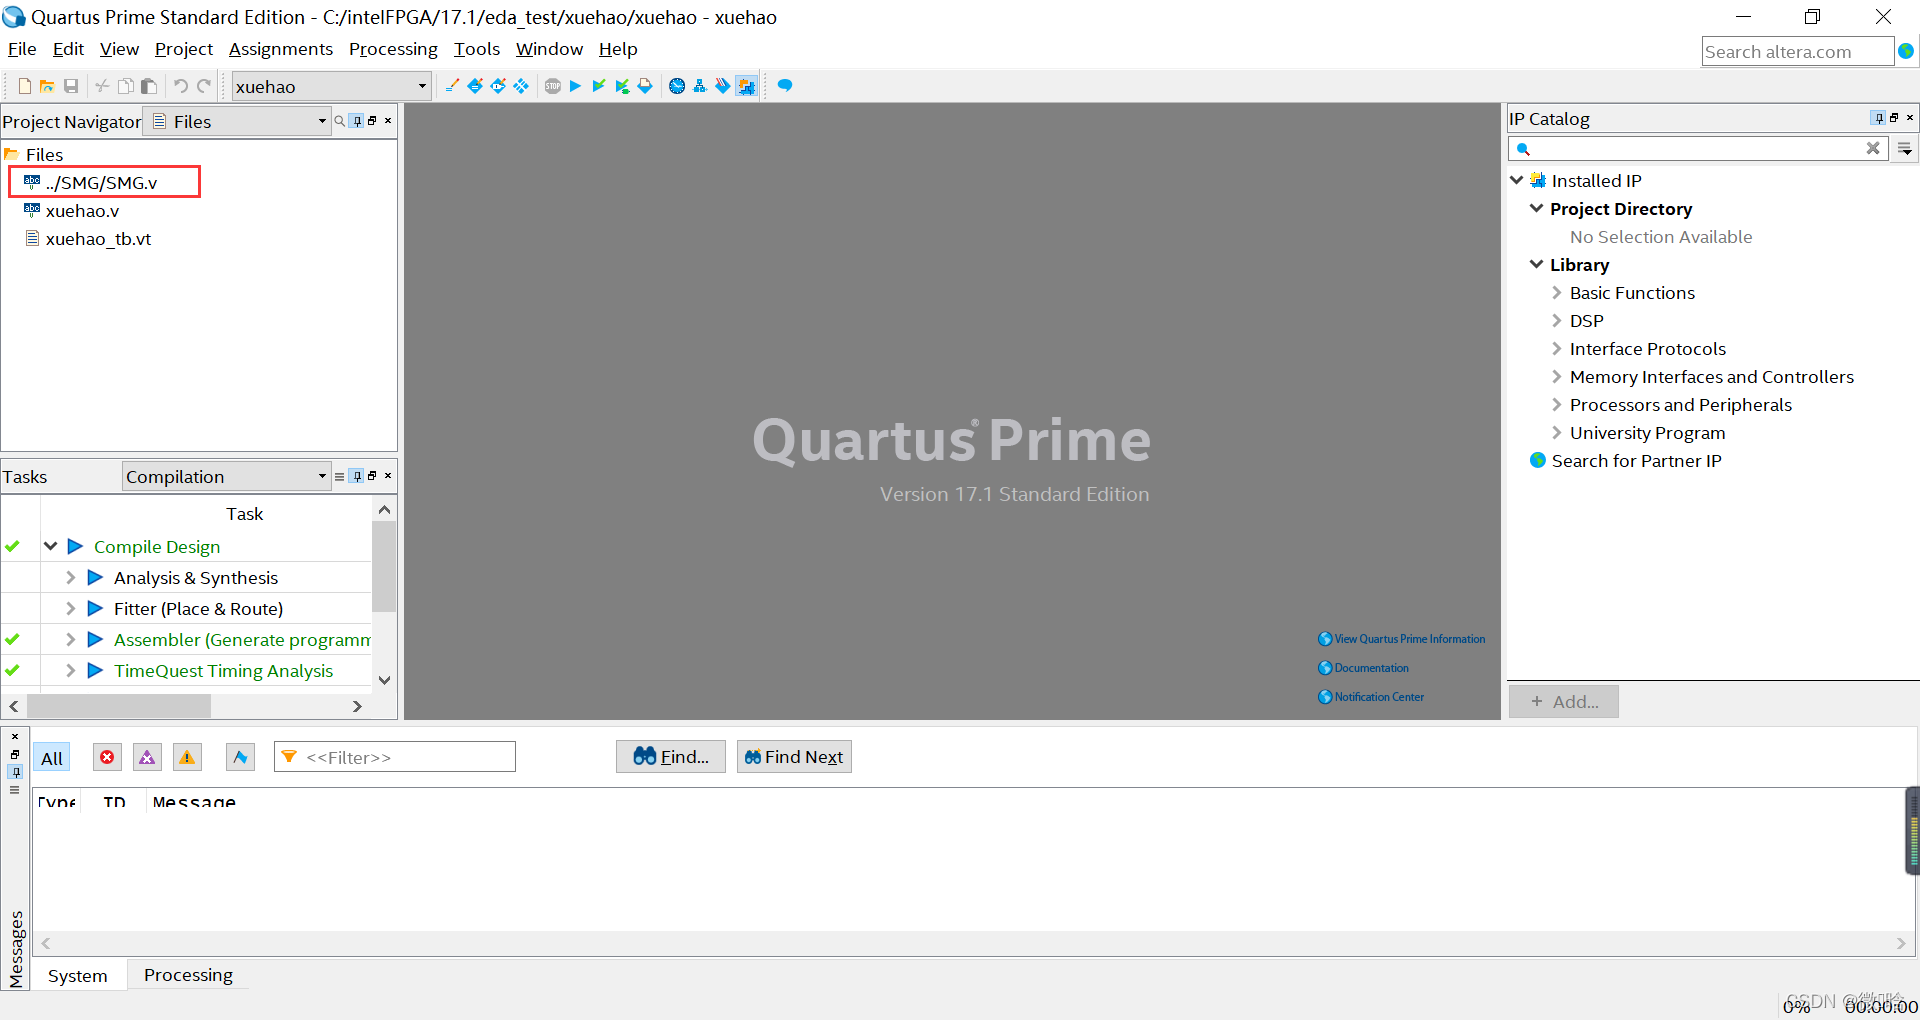Viewport: 1920px width, 1020px height.
Task: Open the Project Navigator Files dropdown
Action: 237,121
